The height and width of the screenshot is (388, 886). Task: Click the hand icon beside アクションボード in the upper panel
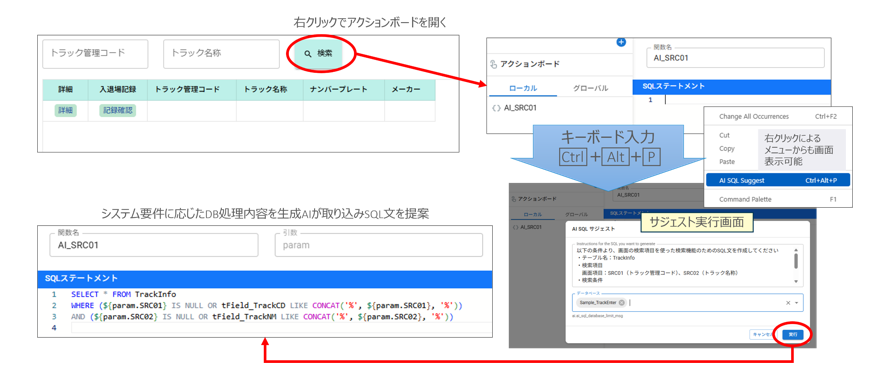click(494, 64)
